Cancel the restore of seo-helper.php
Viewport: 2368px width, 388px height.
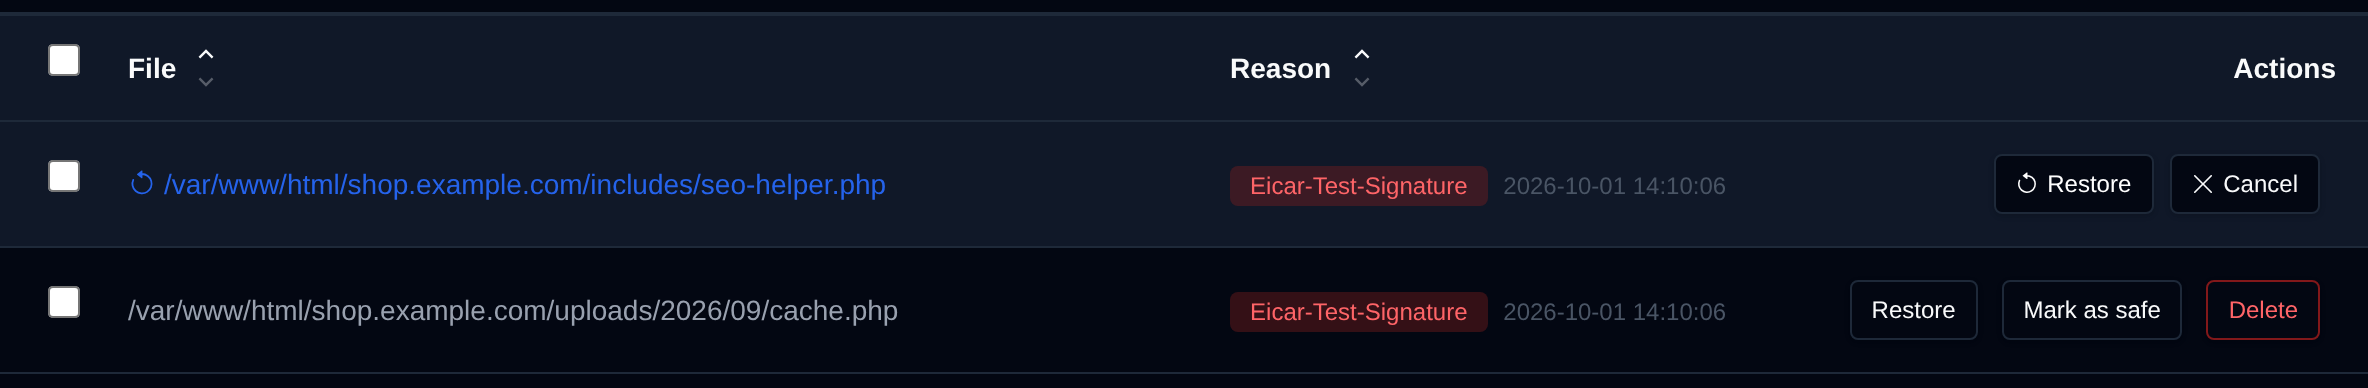[x=2245, y=184]
